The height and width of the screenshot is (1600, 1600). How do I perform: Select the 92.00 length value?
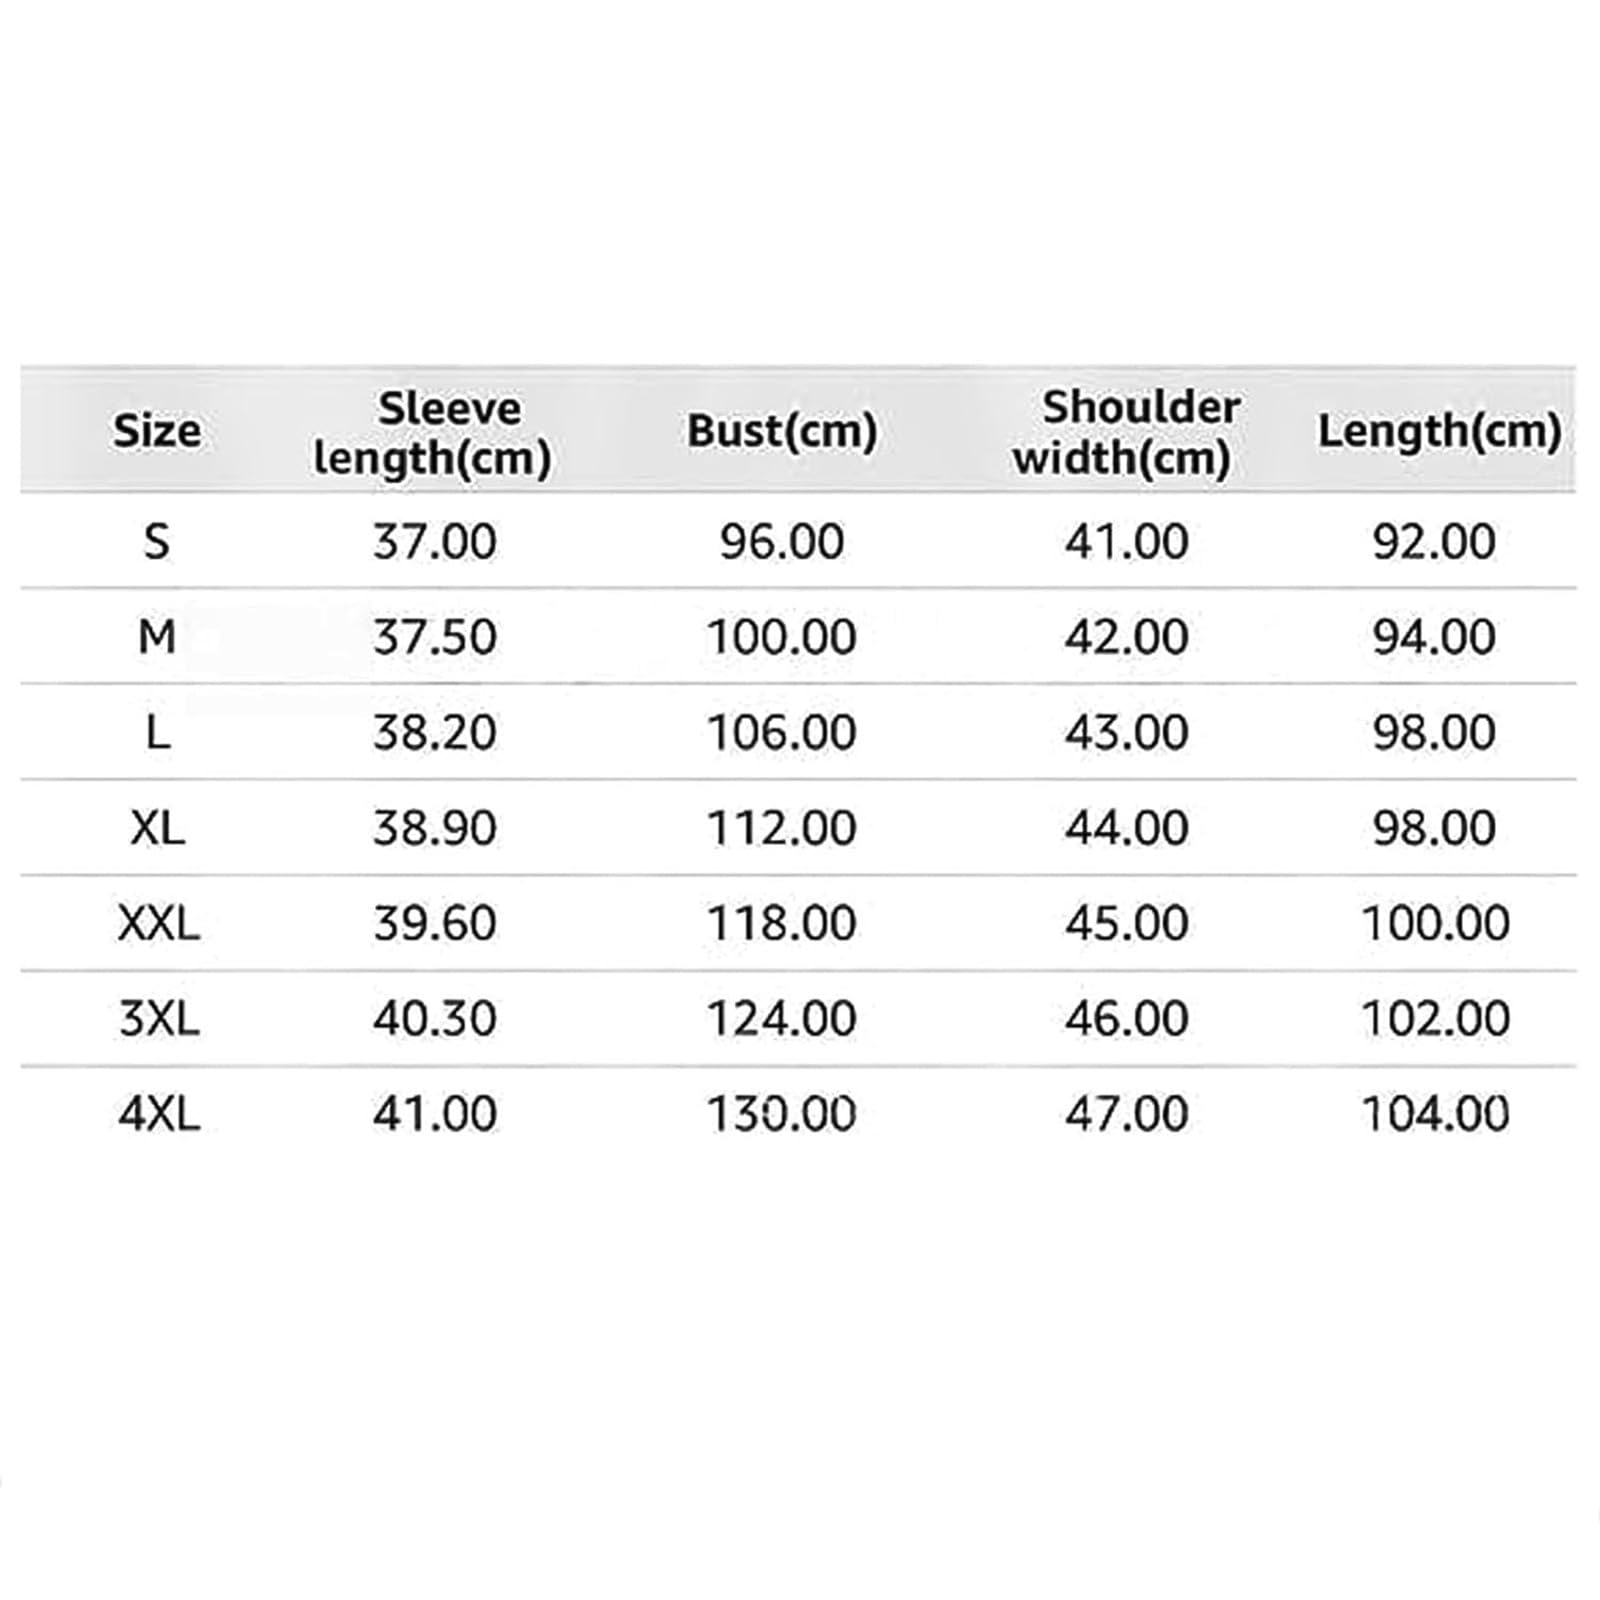[x=1434, y=541]
